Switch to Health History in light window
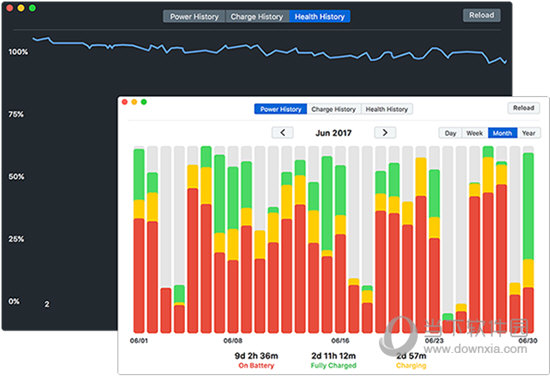Image resolution: width=550 pixels, height=376 pixels. coord(387,109)
